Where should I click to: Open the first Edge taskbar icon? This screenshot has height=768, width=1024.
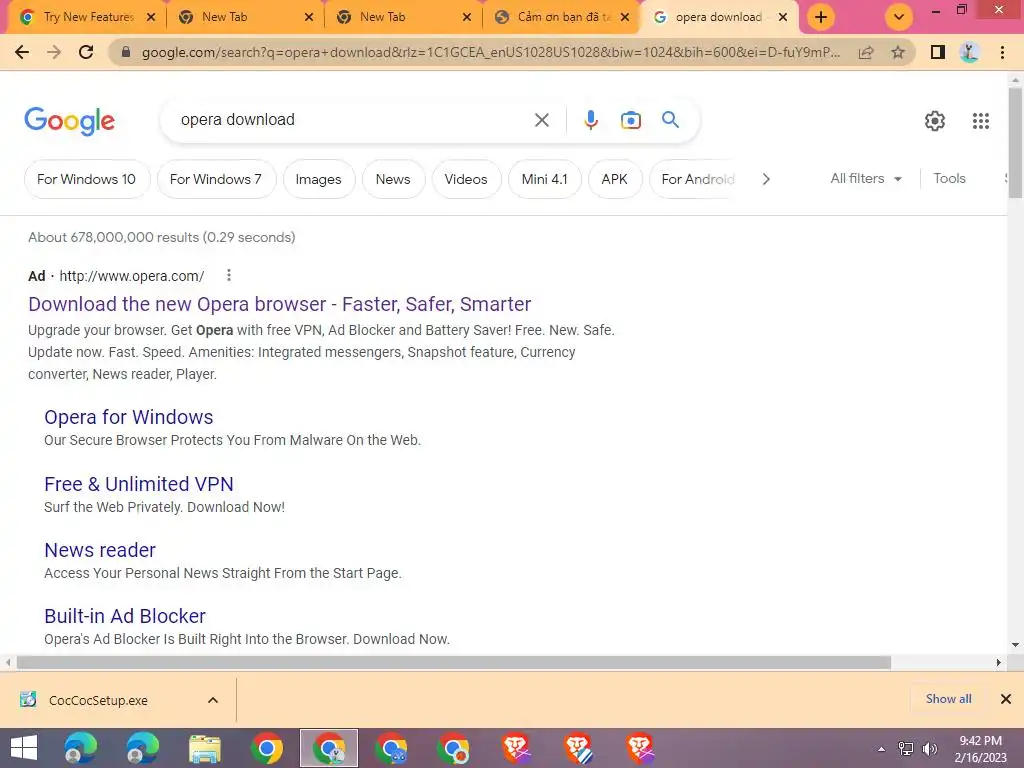click(x=80, y=748)
